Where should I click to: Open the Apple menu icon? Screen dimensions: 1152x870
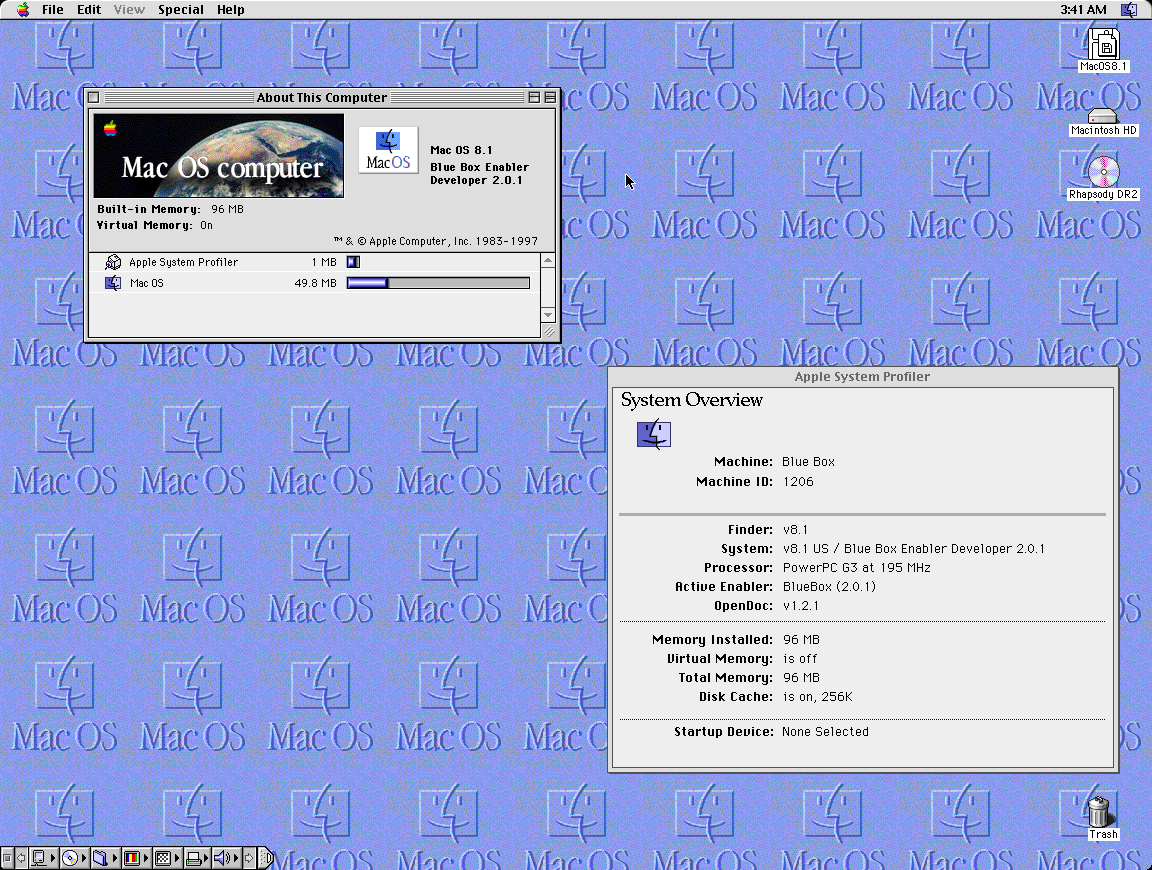tap(23, 10)
